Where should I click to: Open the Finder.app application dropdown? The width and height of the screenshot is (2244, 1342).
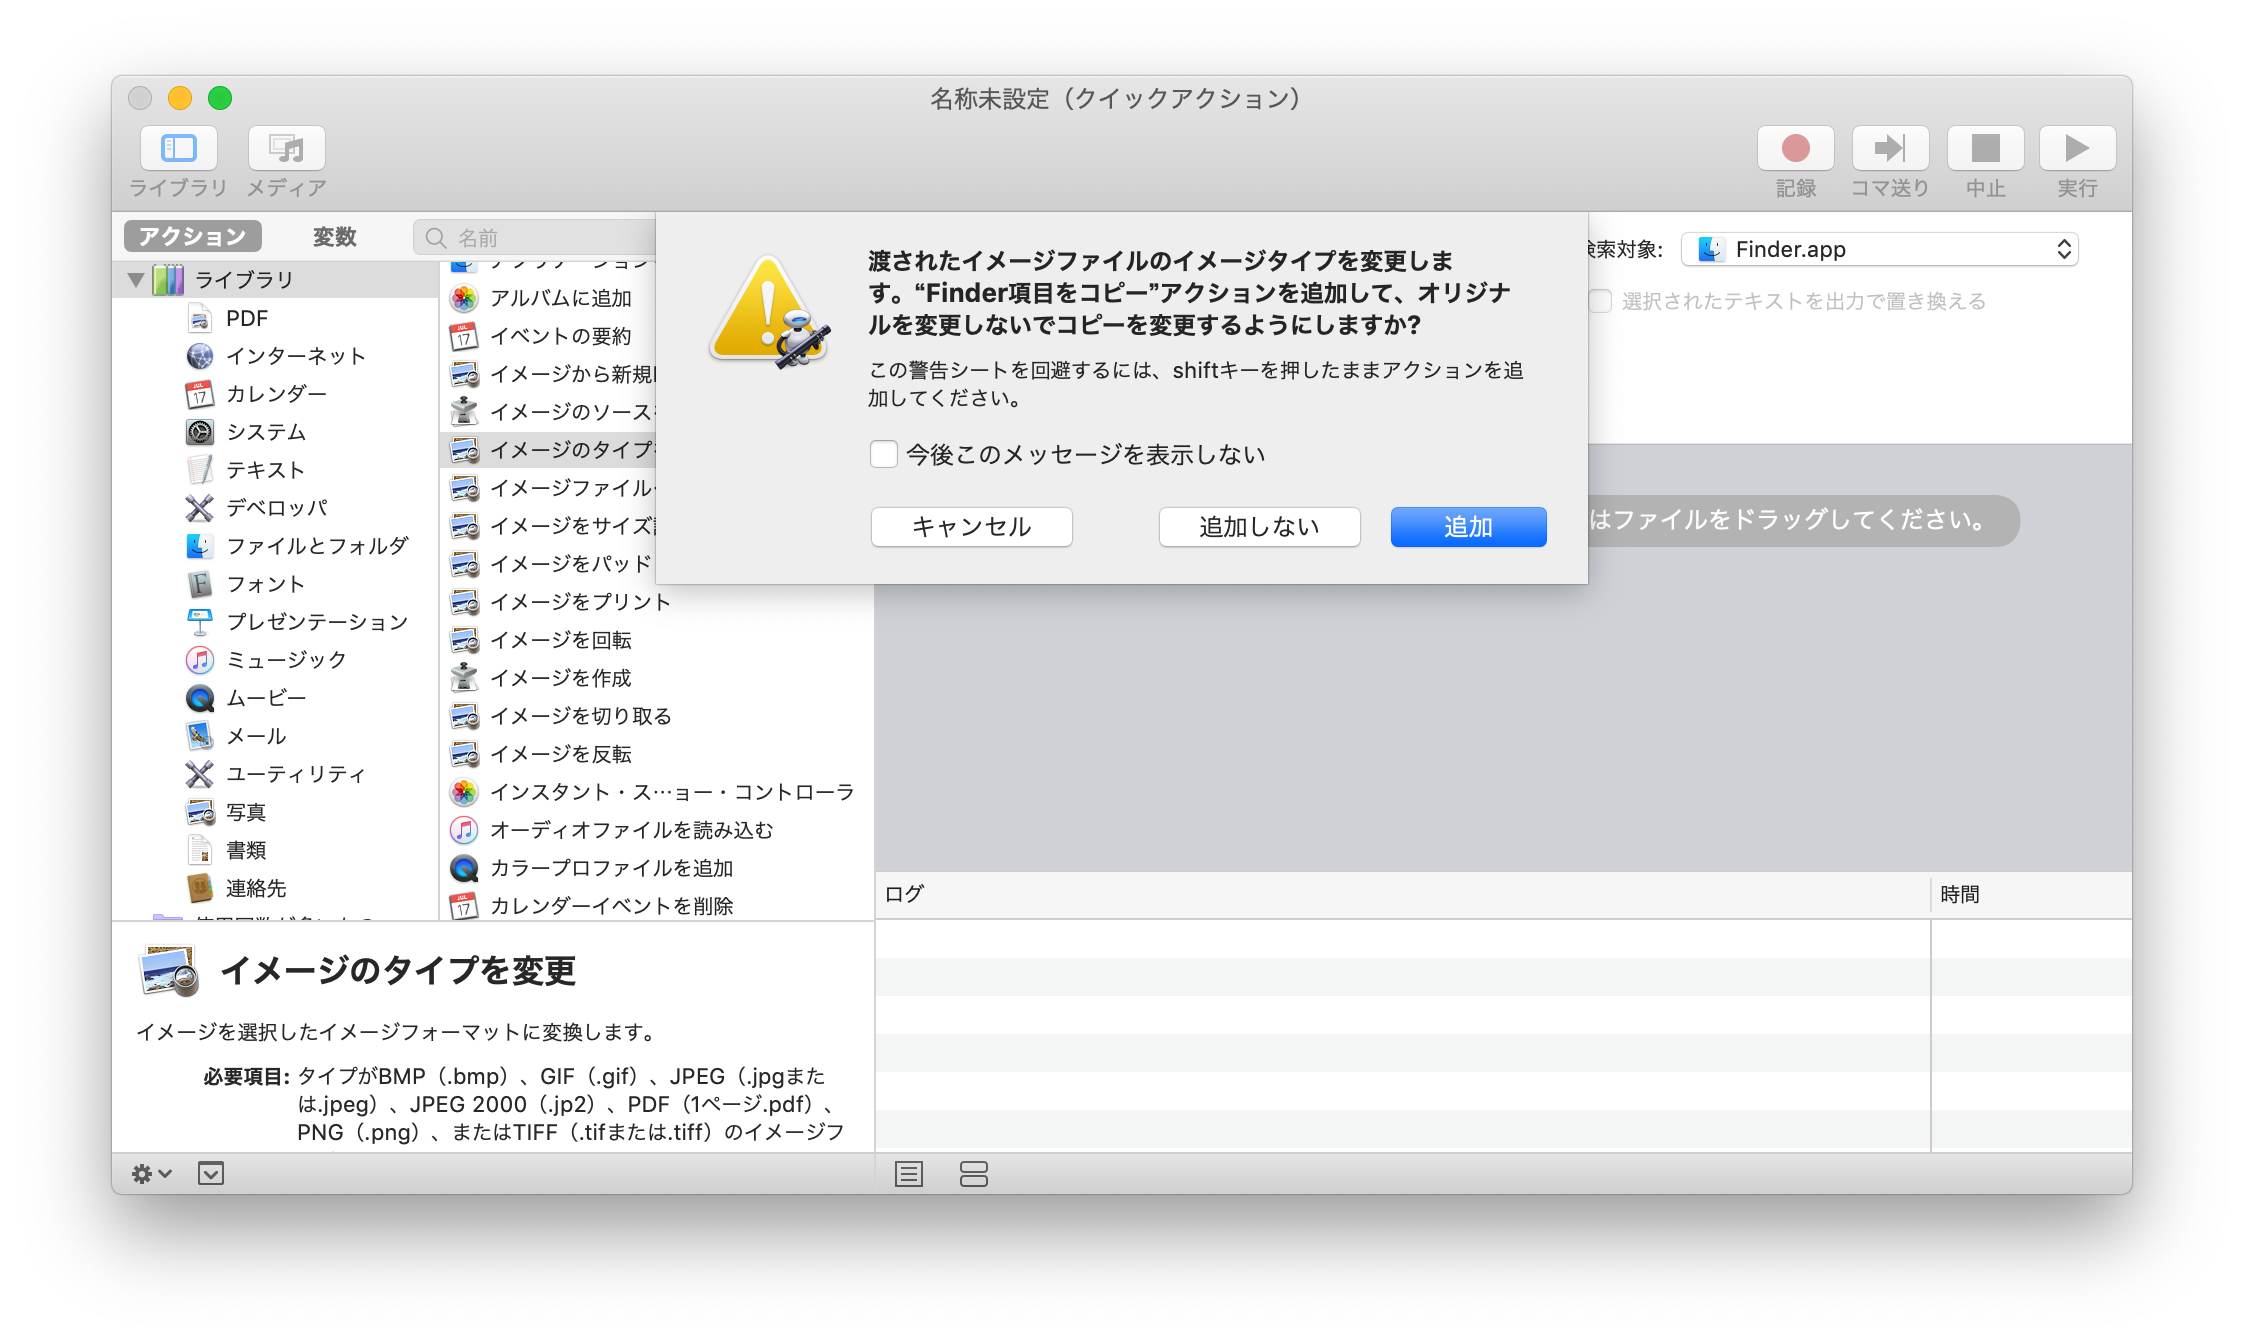click(1879, 250)
